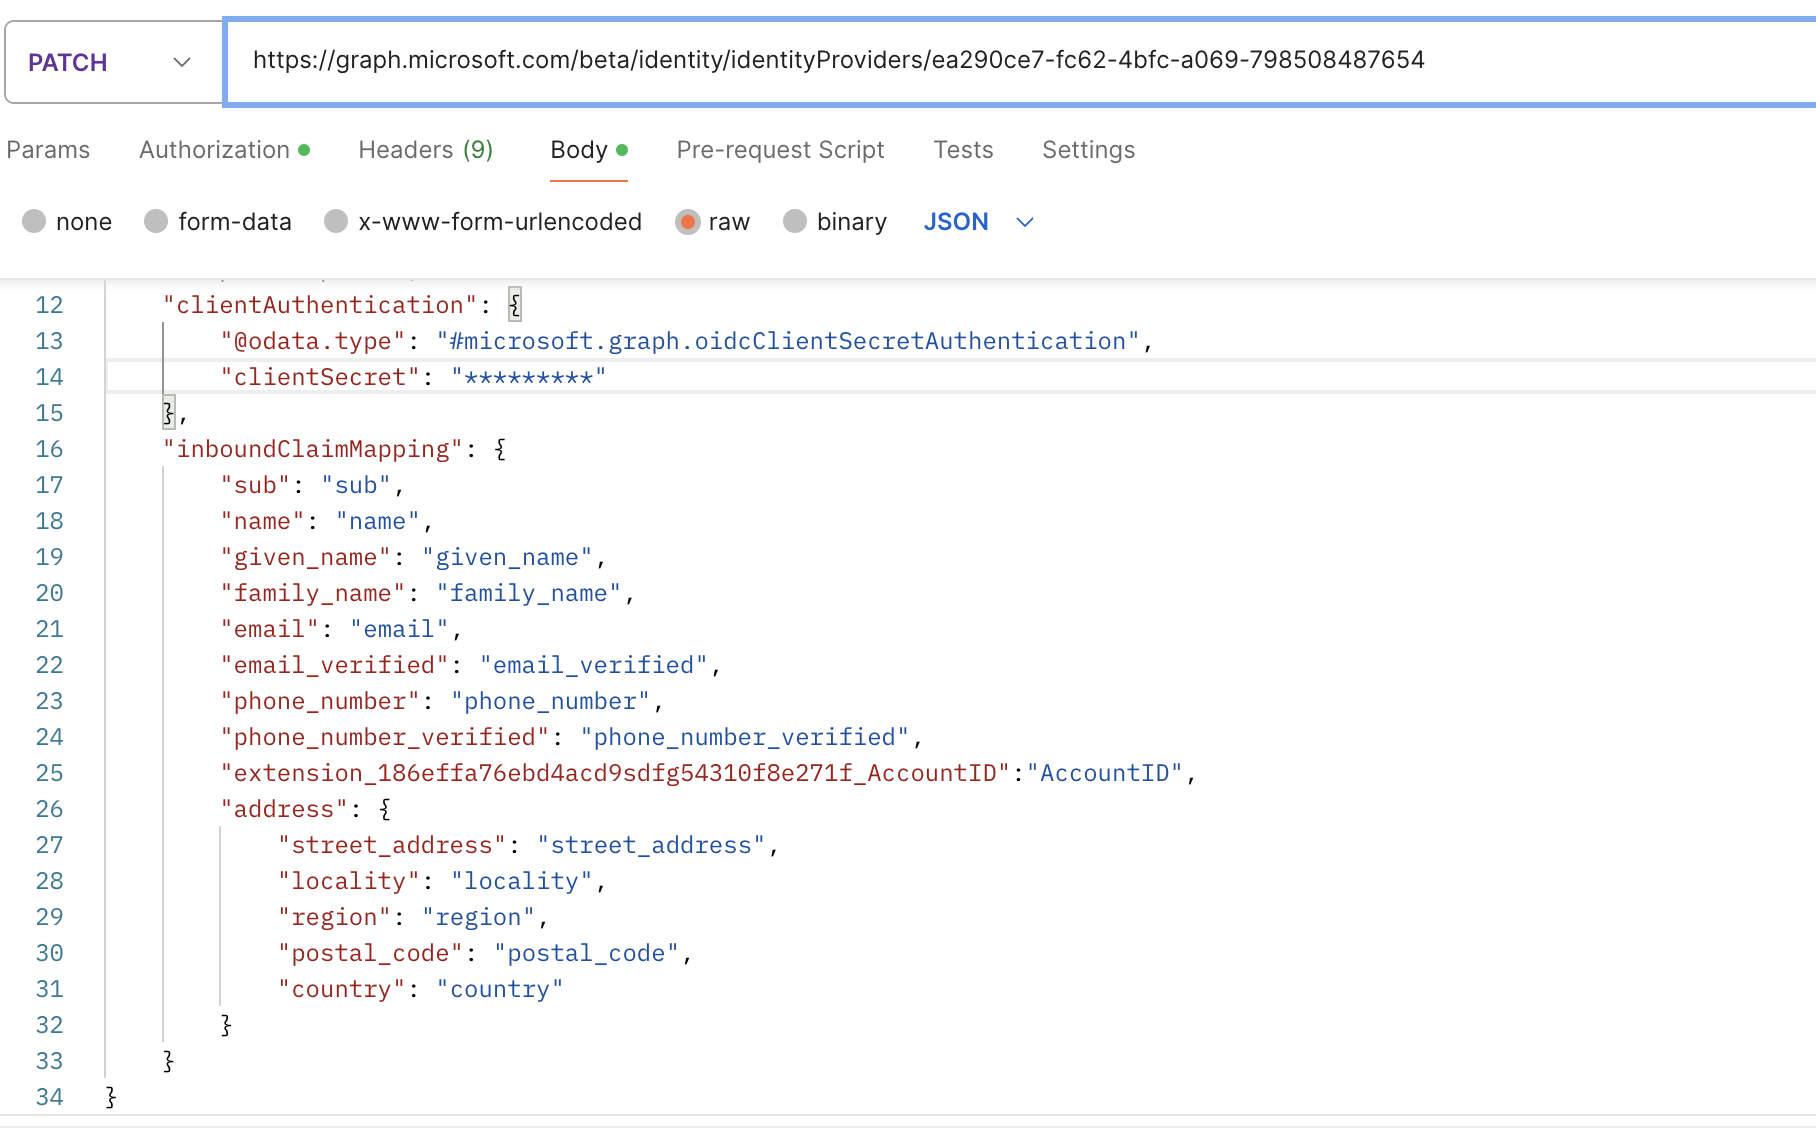Click the inboundClaimMapping opening brace

coord(499,449)
